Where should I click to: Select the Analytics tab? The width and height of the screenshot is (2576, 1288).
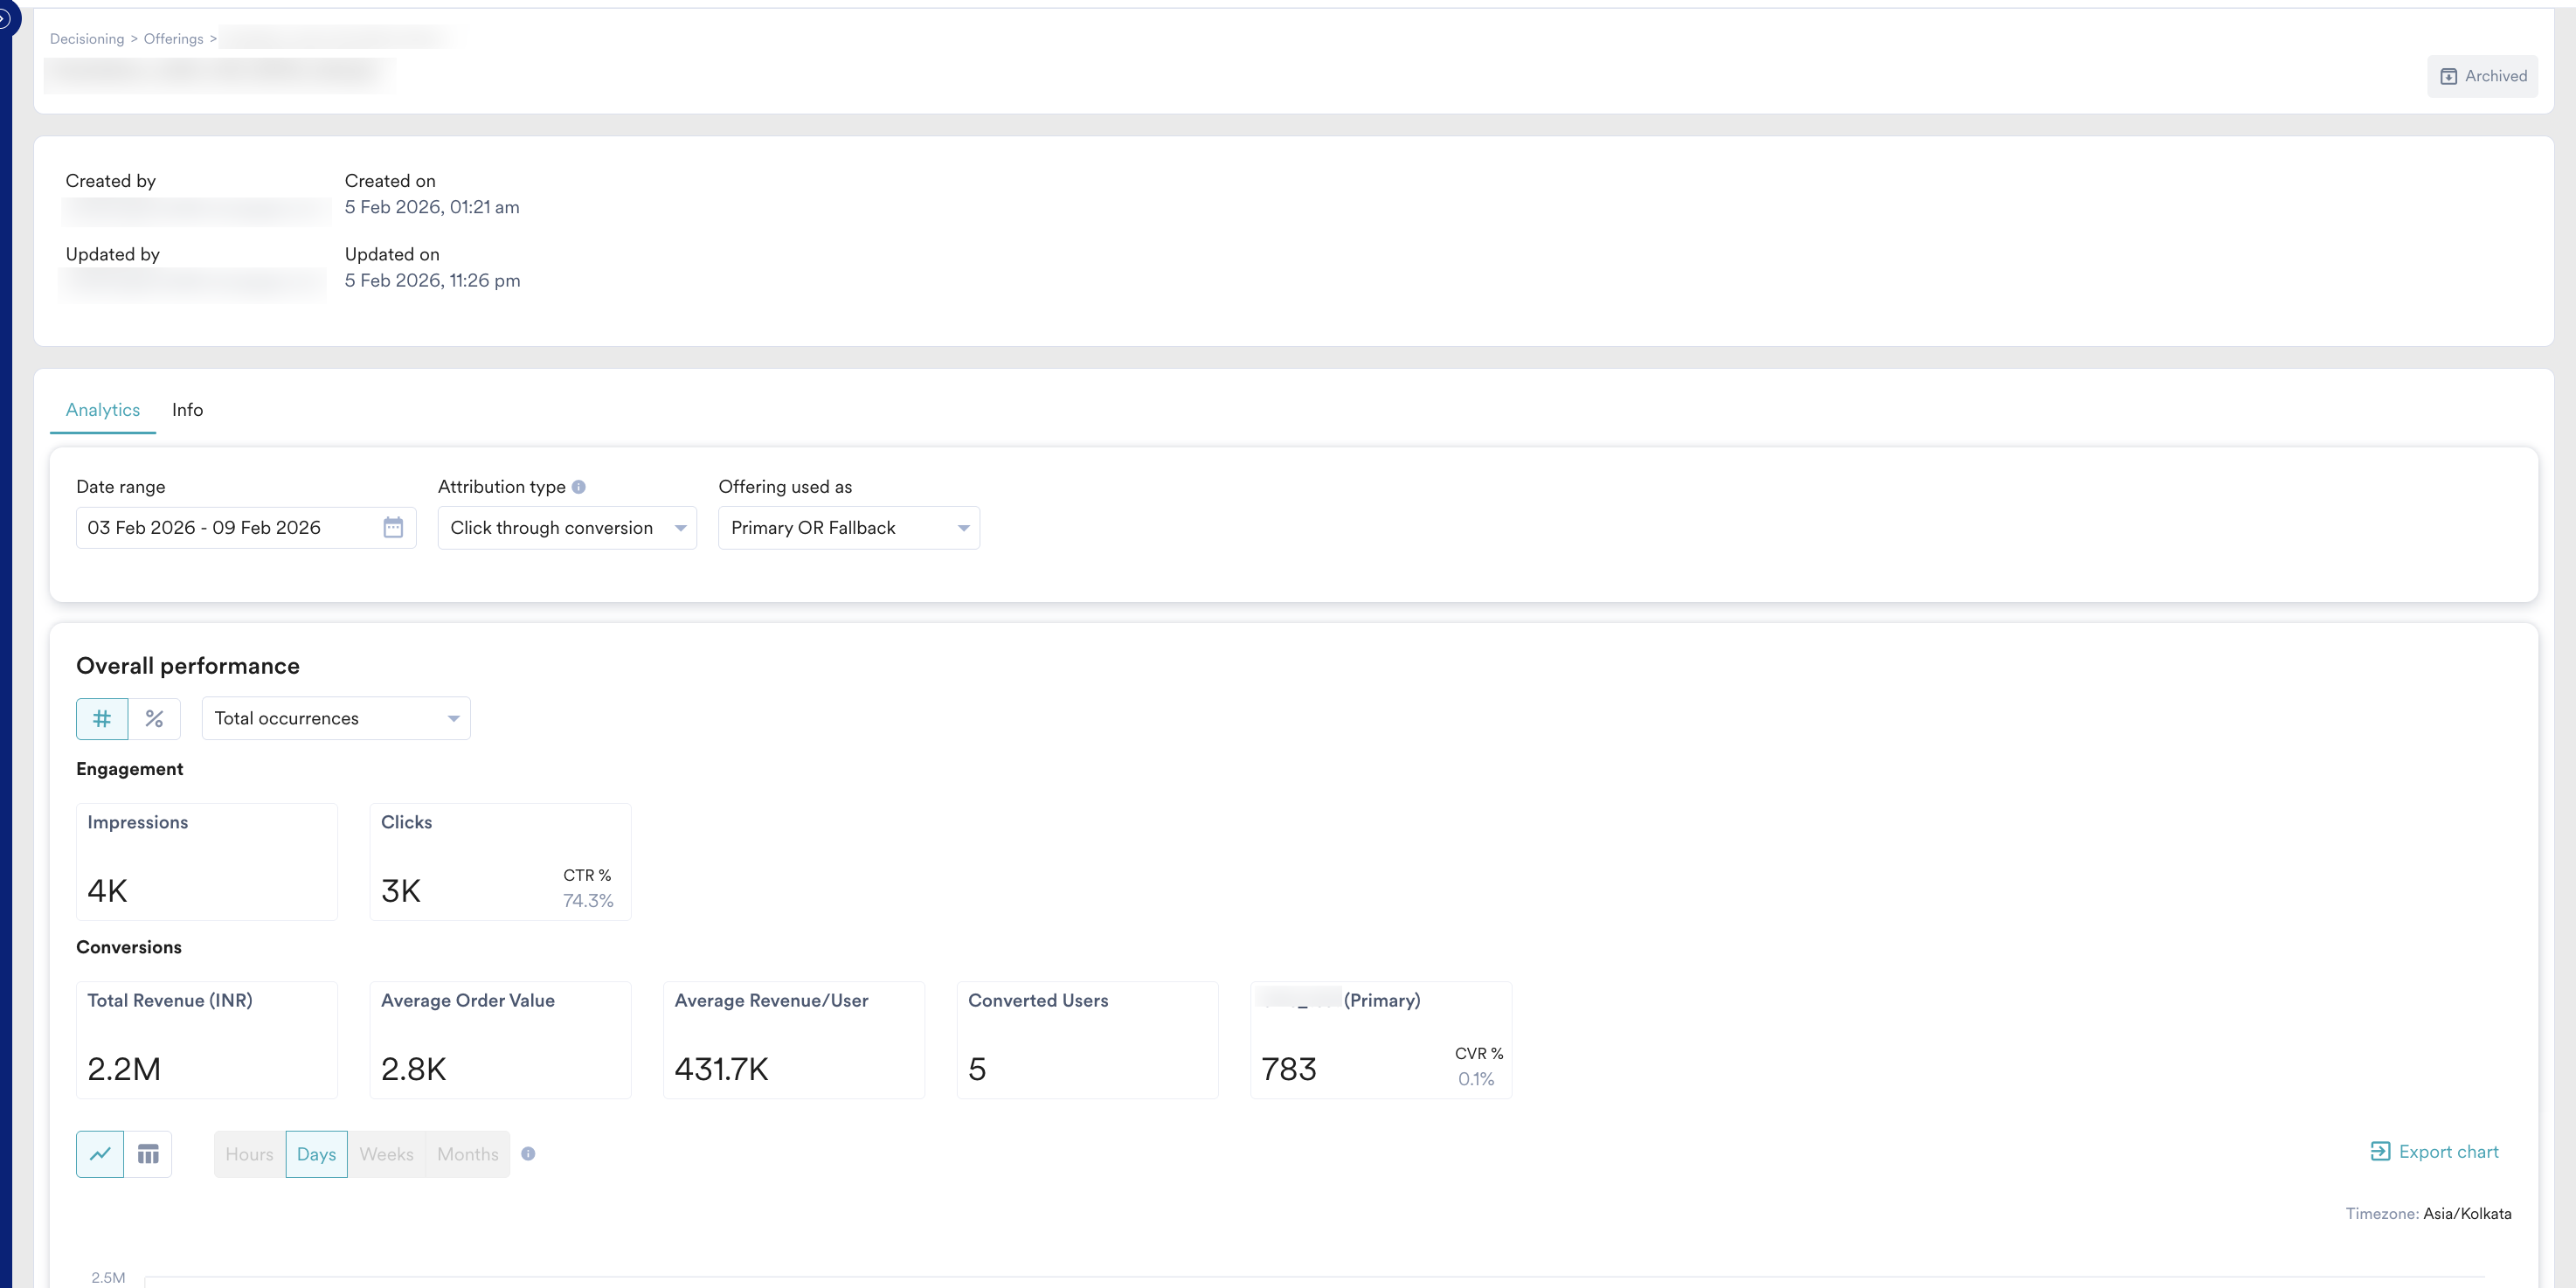102,410
